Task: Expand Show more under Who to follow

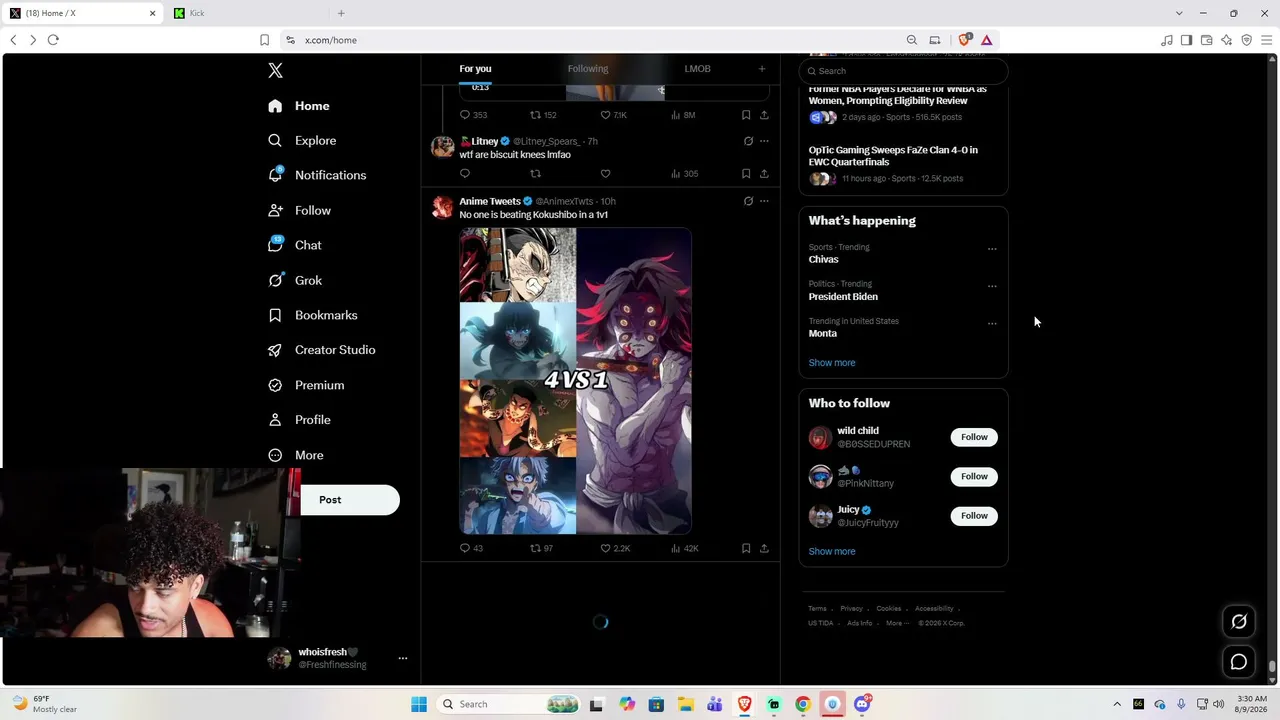Action: (x=832, y=551)
